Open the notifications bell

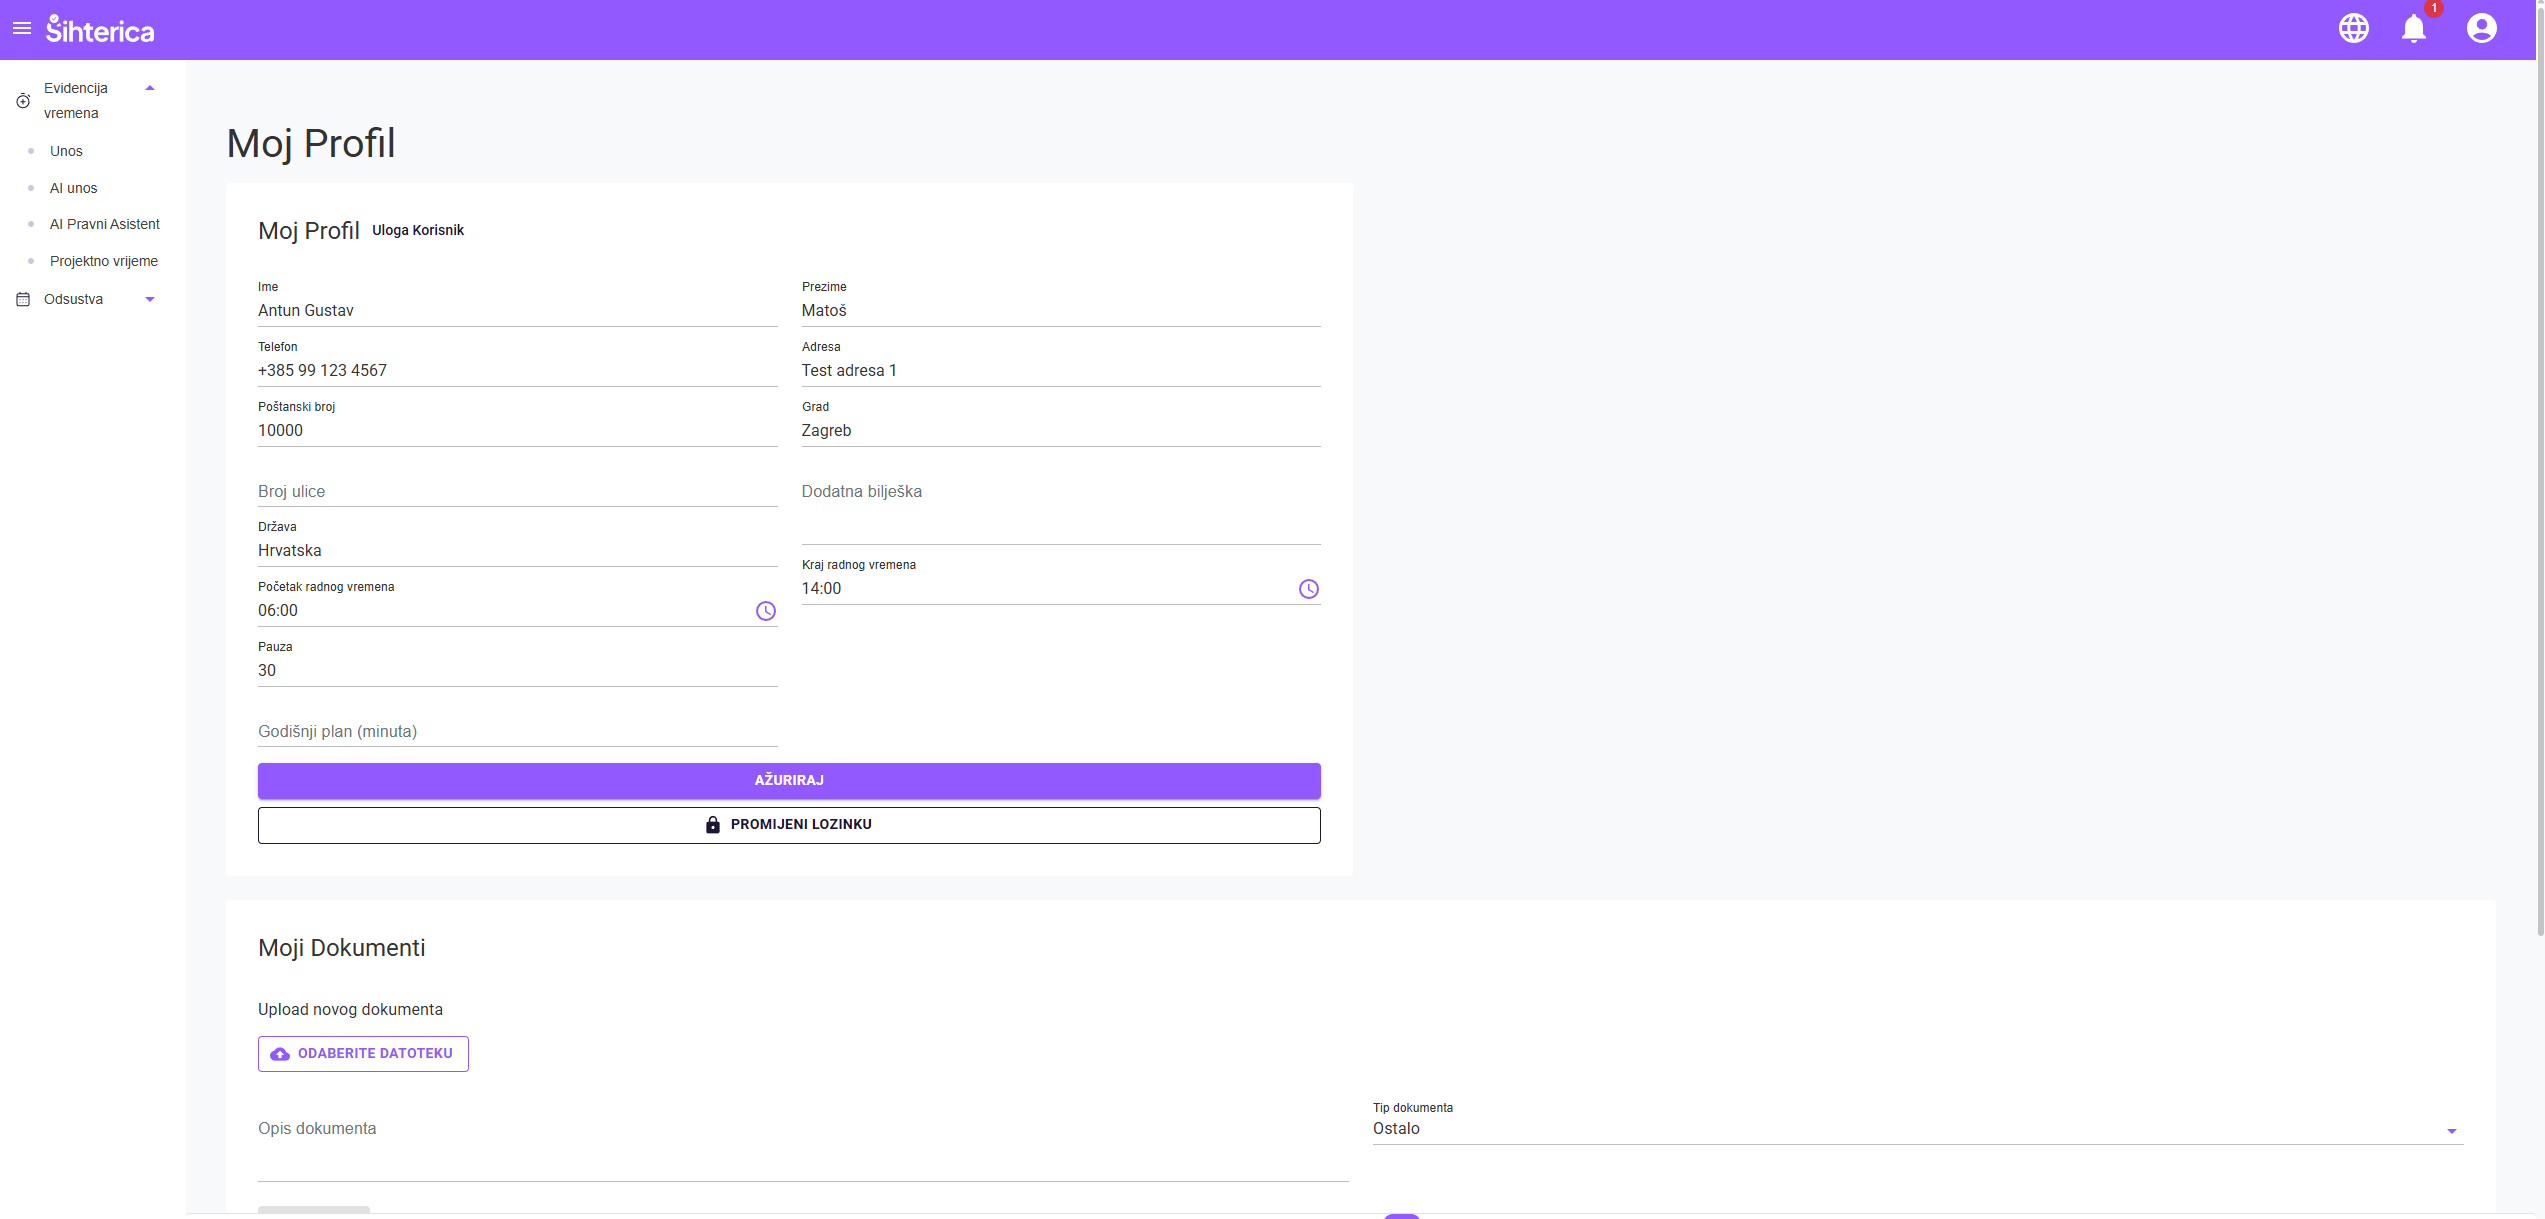pyautogui.click(x=2414, y=29)
